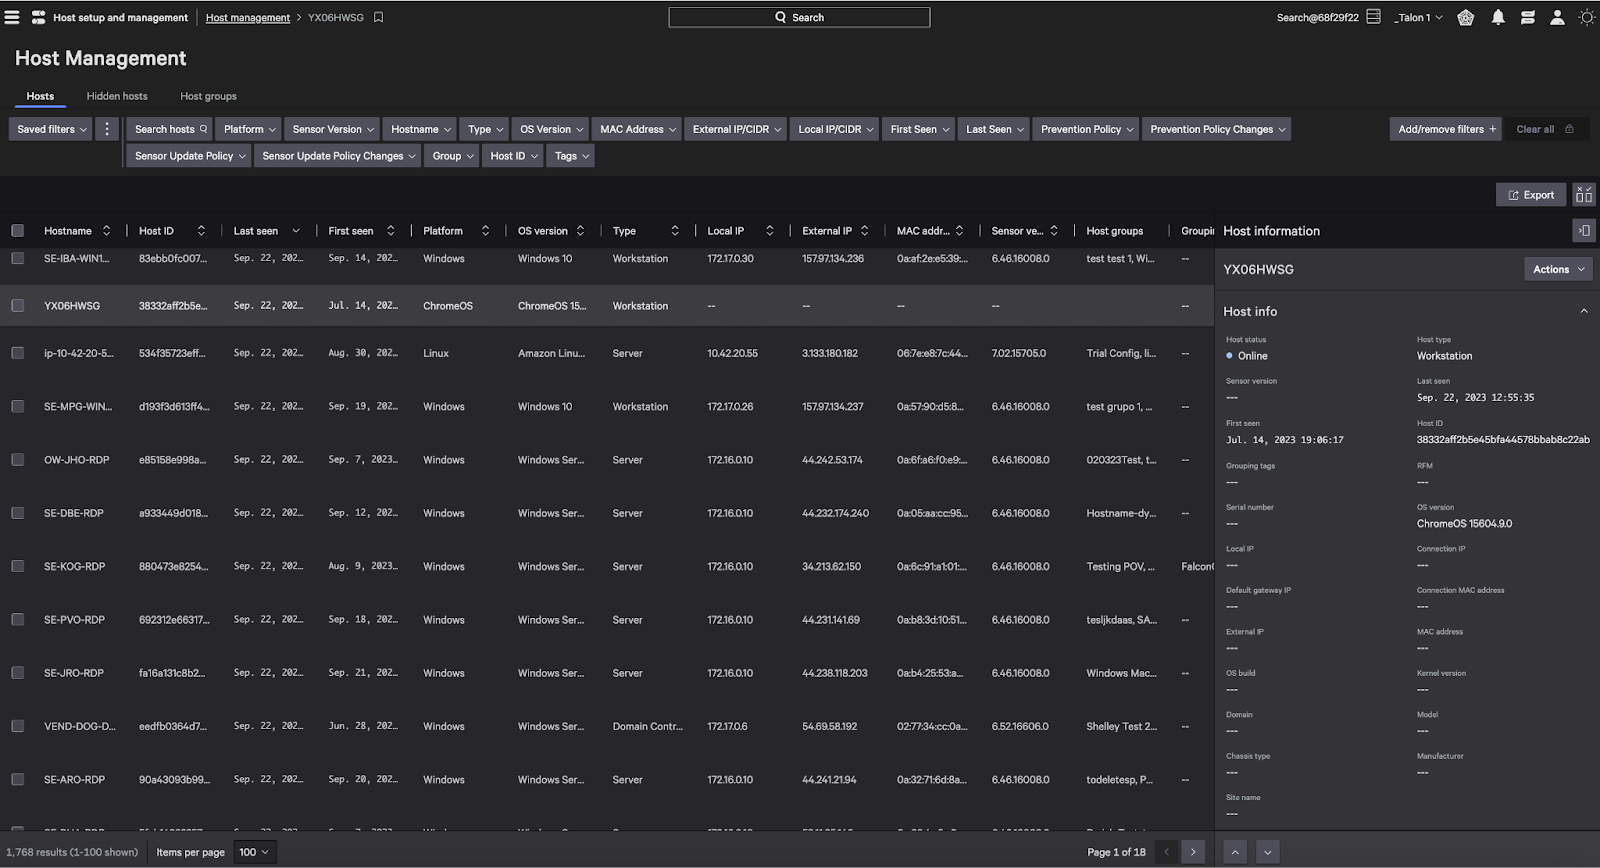The width and height of the screenshot is (1600, 868).
Task: Open the hamburger navigation menu
Action: pyautogui.click(x=12, y=17)
